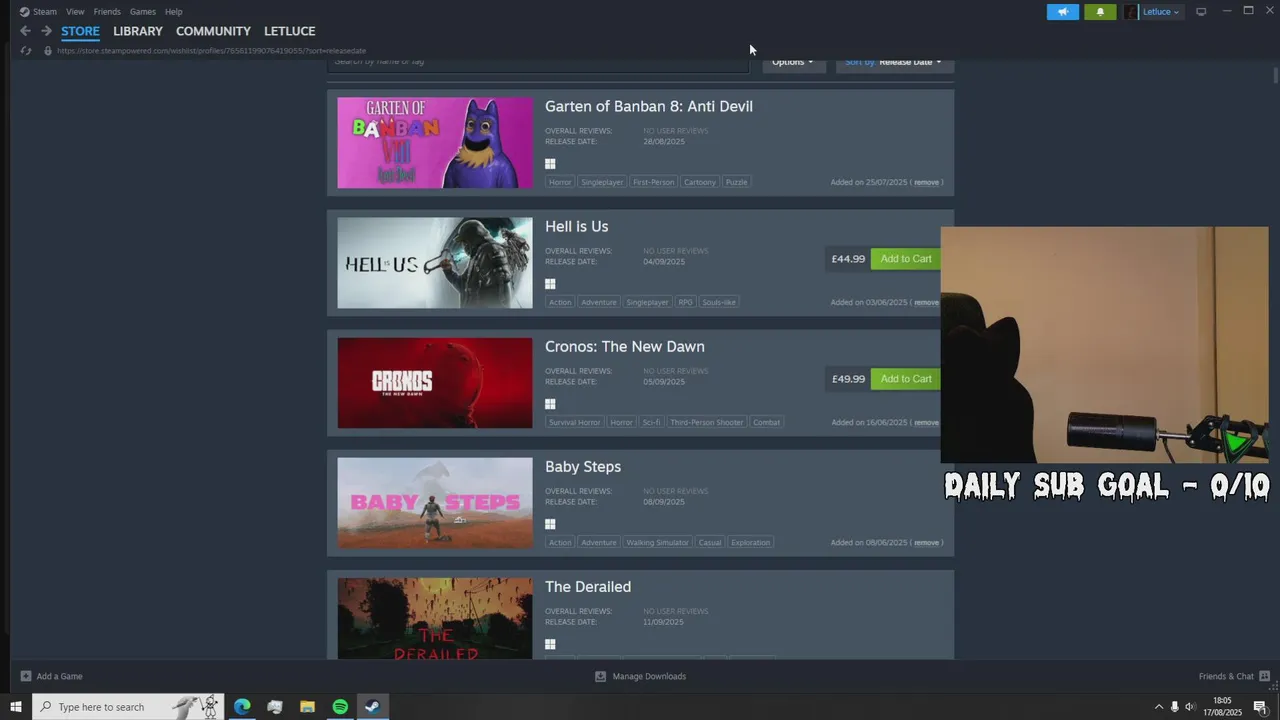Image resolution: width=1280 pixels, height=720 pixels.
Task: Add Hell Is Us to cart
Action: click(x=905, y=259)
